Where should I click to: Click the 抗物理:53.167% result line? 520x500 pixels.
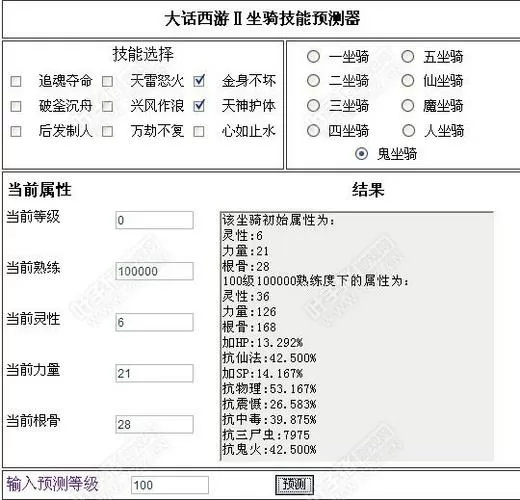pos(269,389)
